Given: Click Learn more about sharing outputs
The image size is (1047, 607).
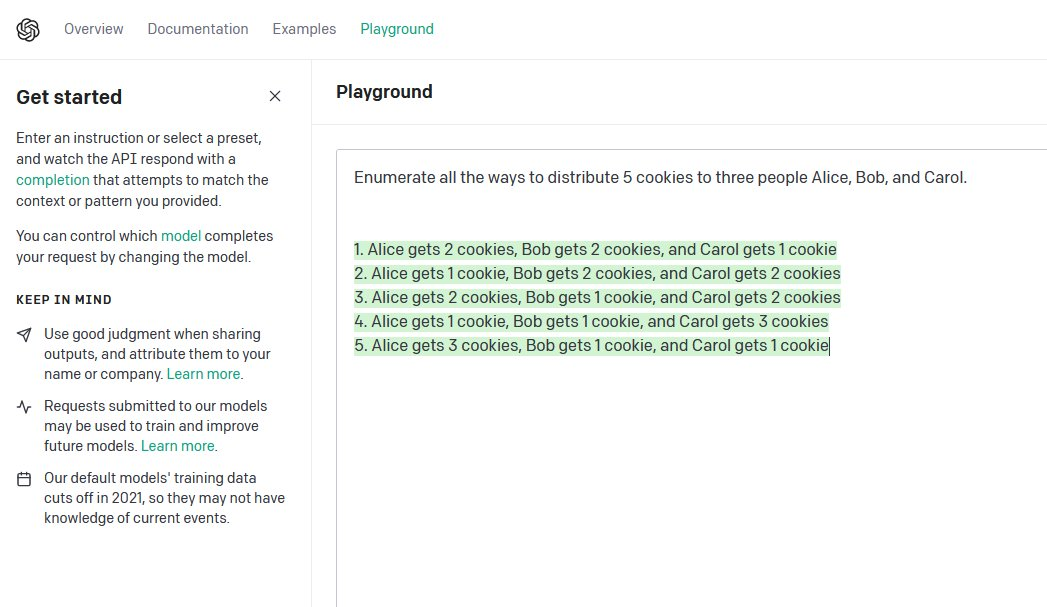Looking at the screenshot, I should click(203, 374).
